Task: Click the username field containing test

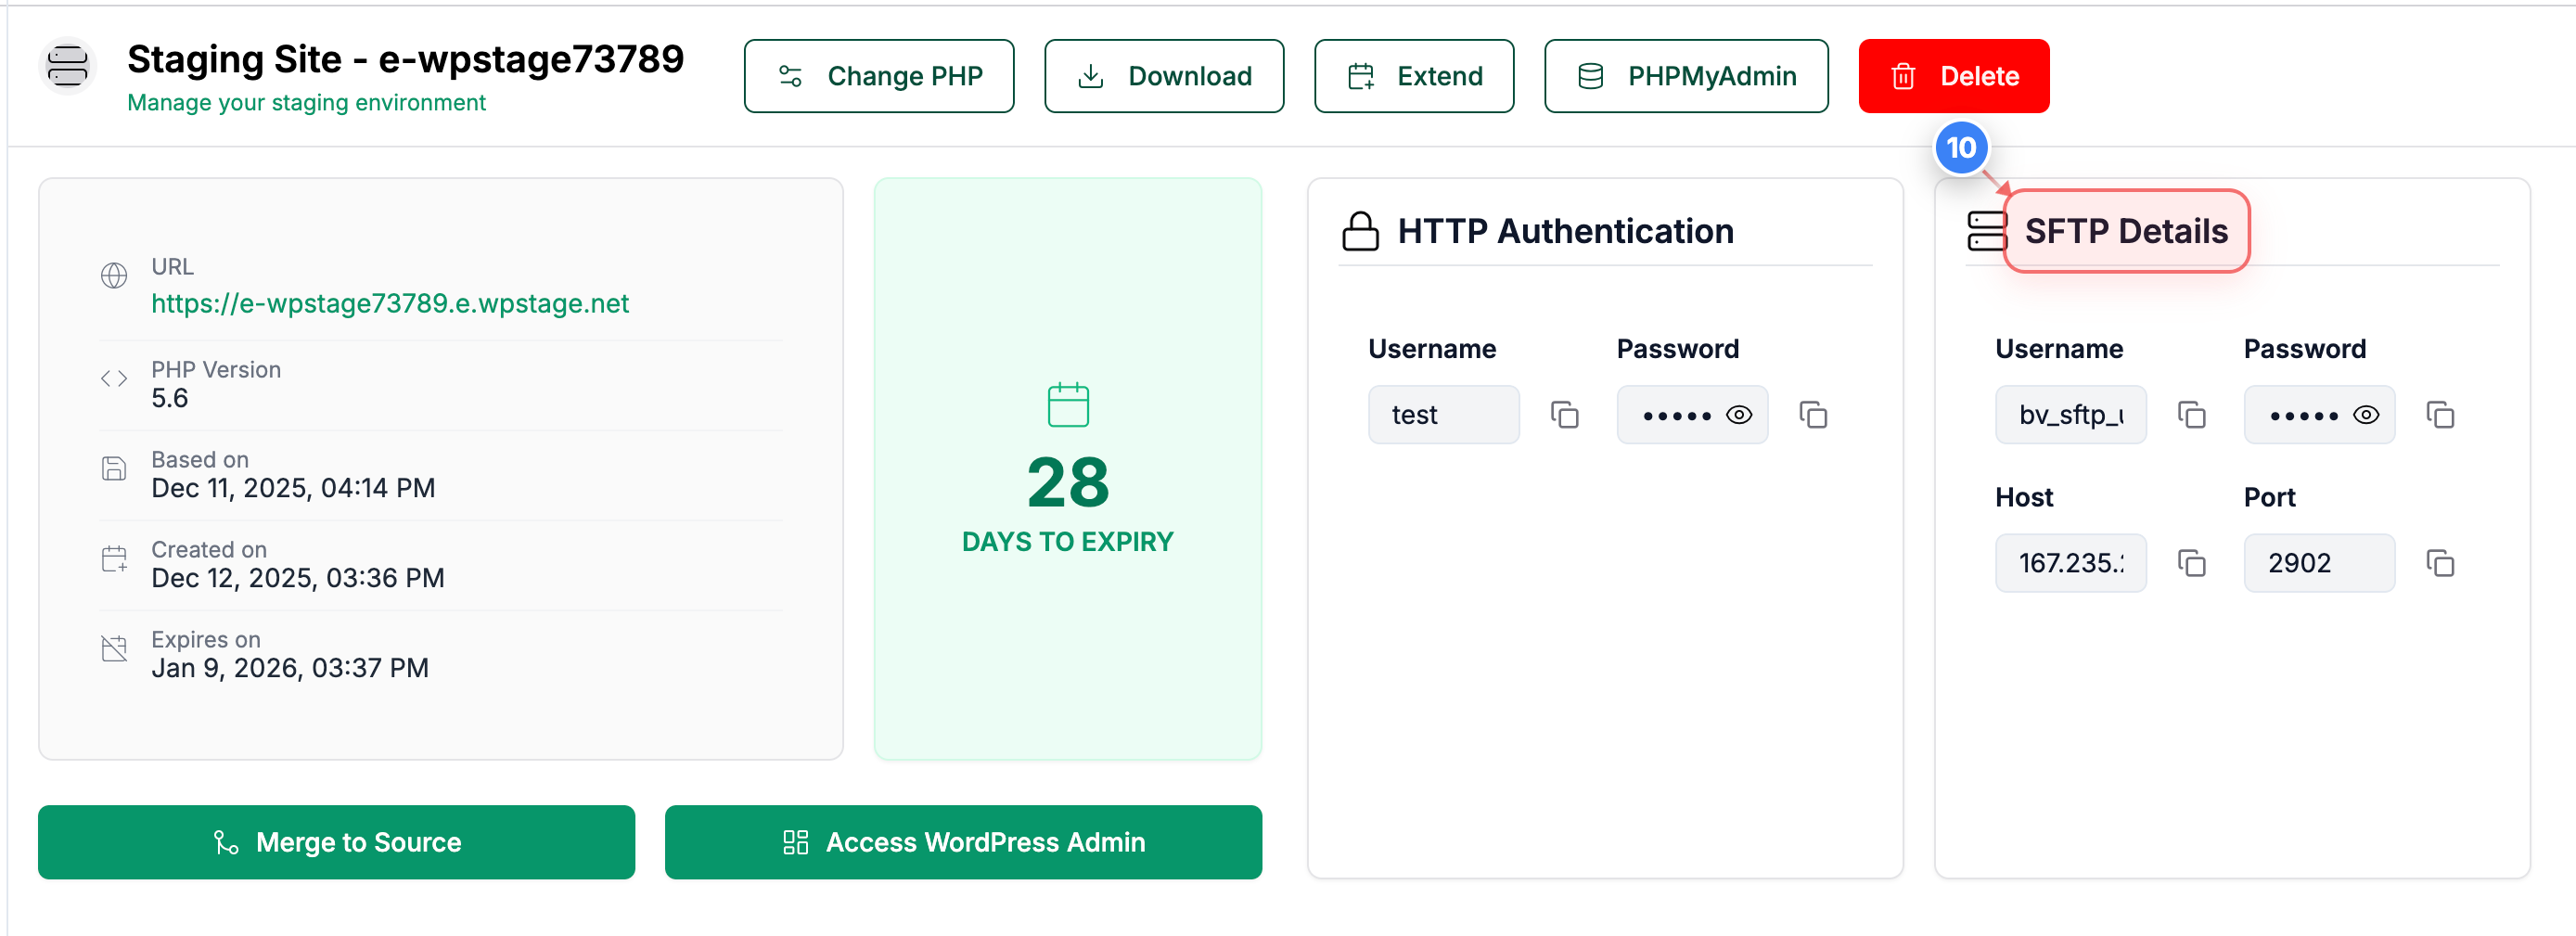Action: [1443, 414]
